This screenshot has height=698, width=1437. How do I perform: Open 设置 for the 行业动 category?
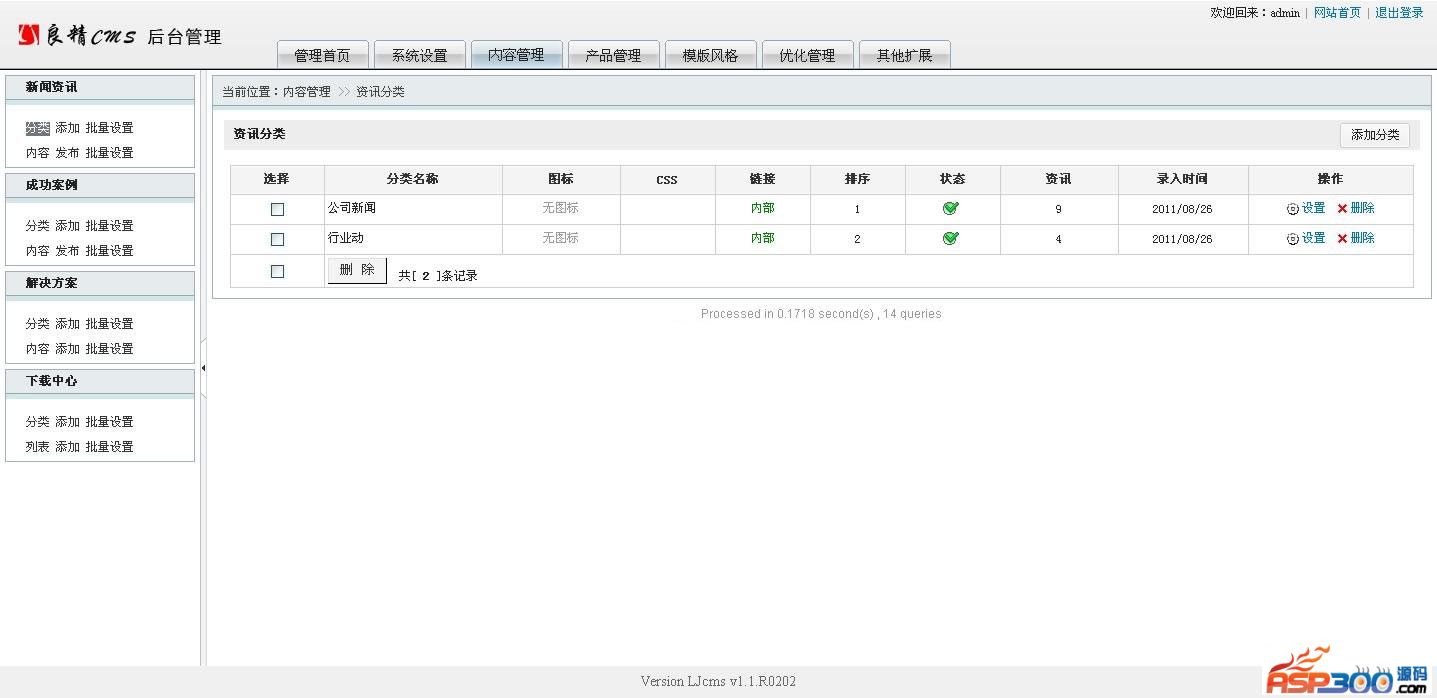pos(1313,238)
